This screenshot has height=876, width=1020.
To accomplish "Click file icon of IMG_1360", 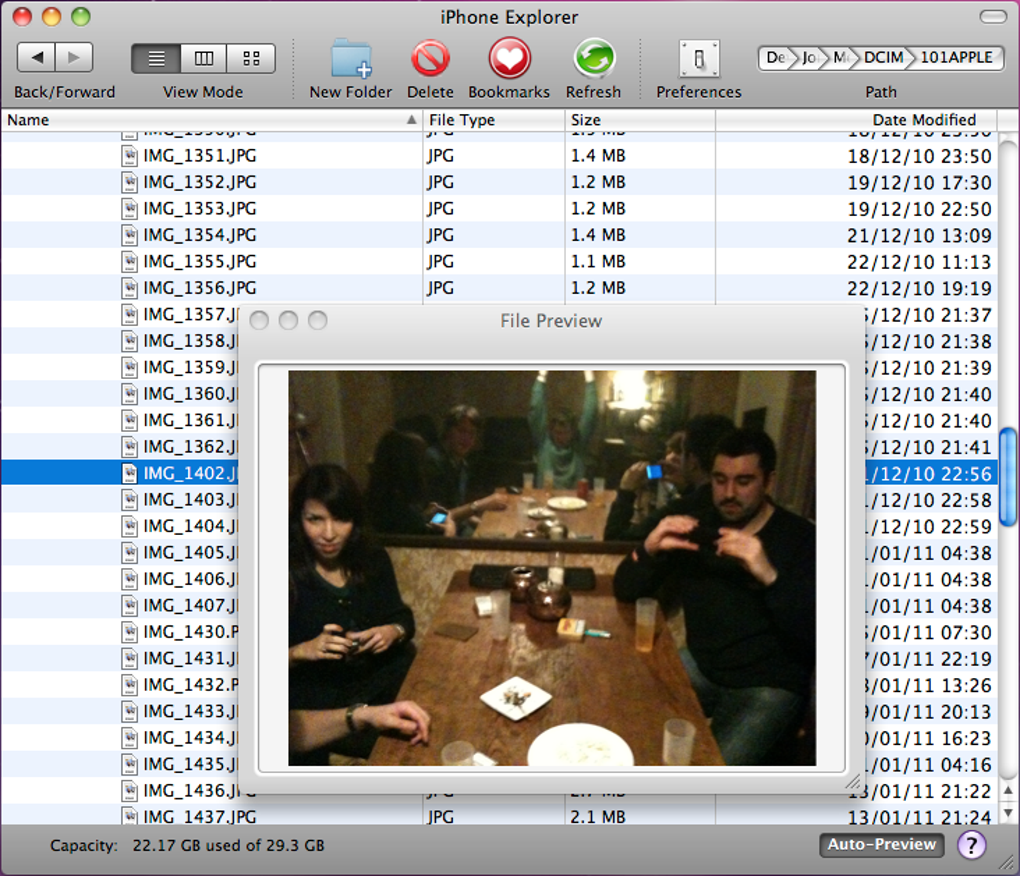I will click(x=130, y=394).
